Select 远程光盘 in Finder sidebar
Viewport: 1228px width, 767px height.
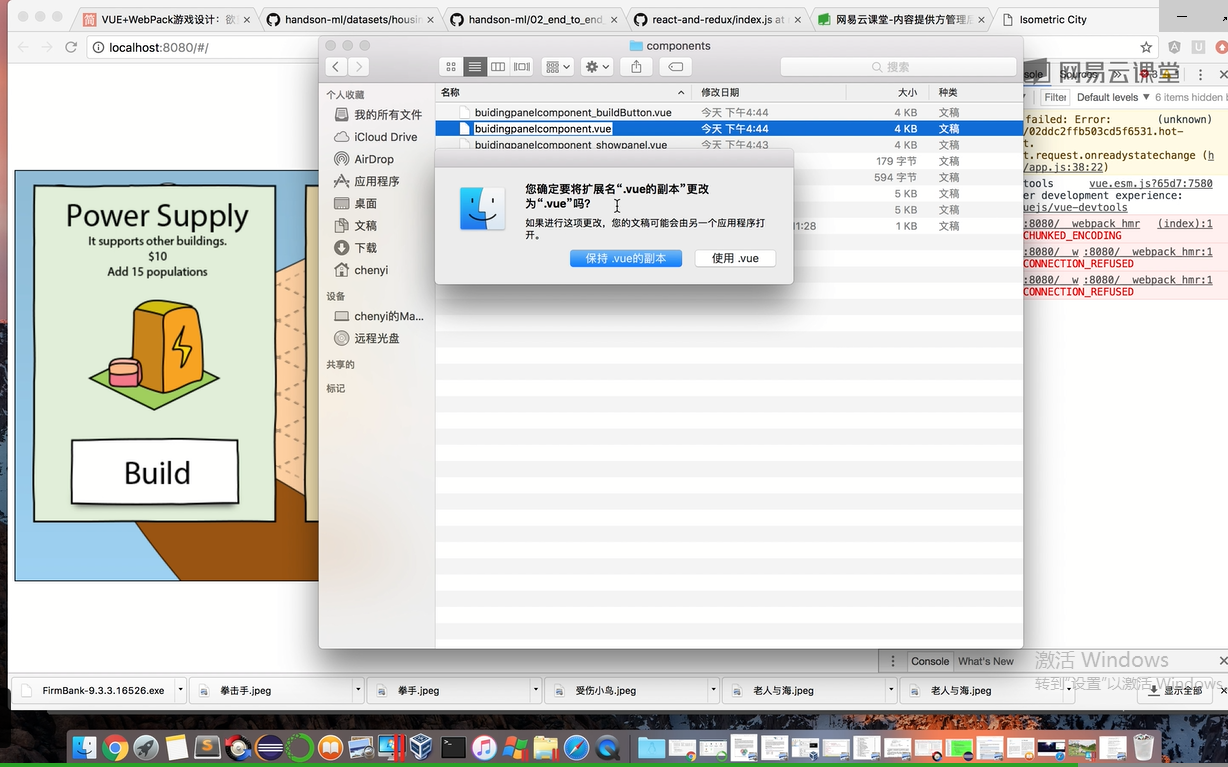367,338
